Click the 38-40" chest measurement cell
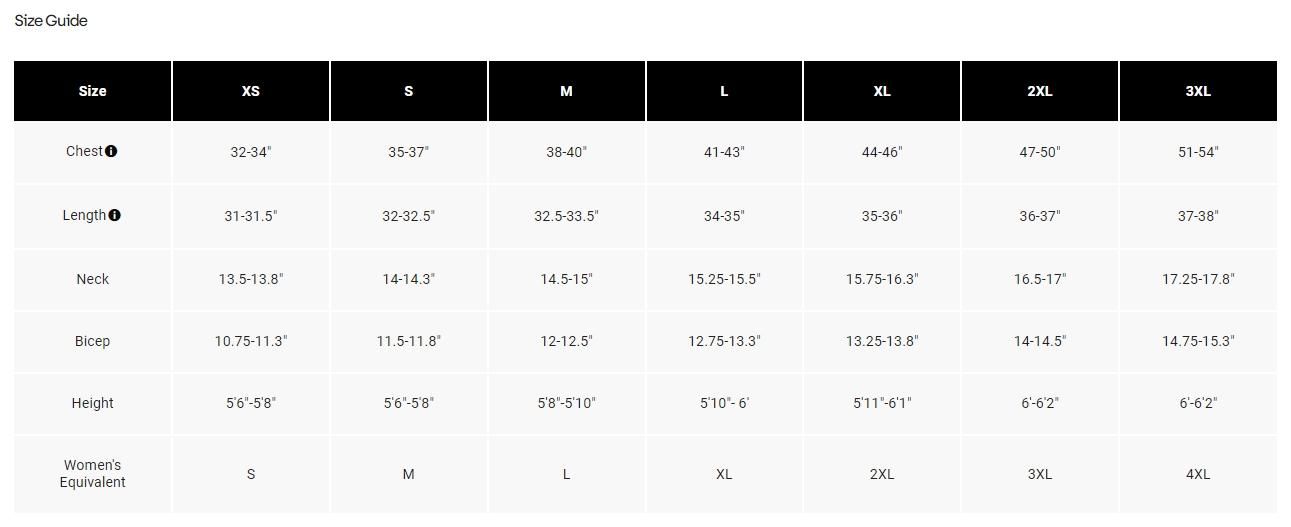 coord(566,152)
